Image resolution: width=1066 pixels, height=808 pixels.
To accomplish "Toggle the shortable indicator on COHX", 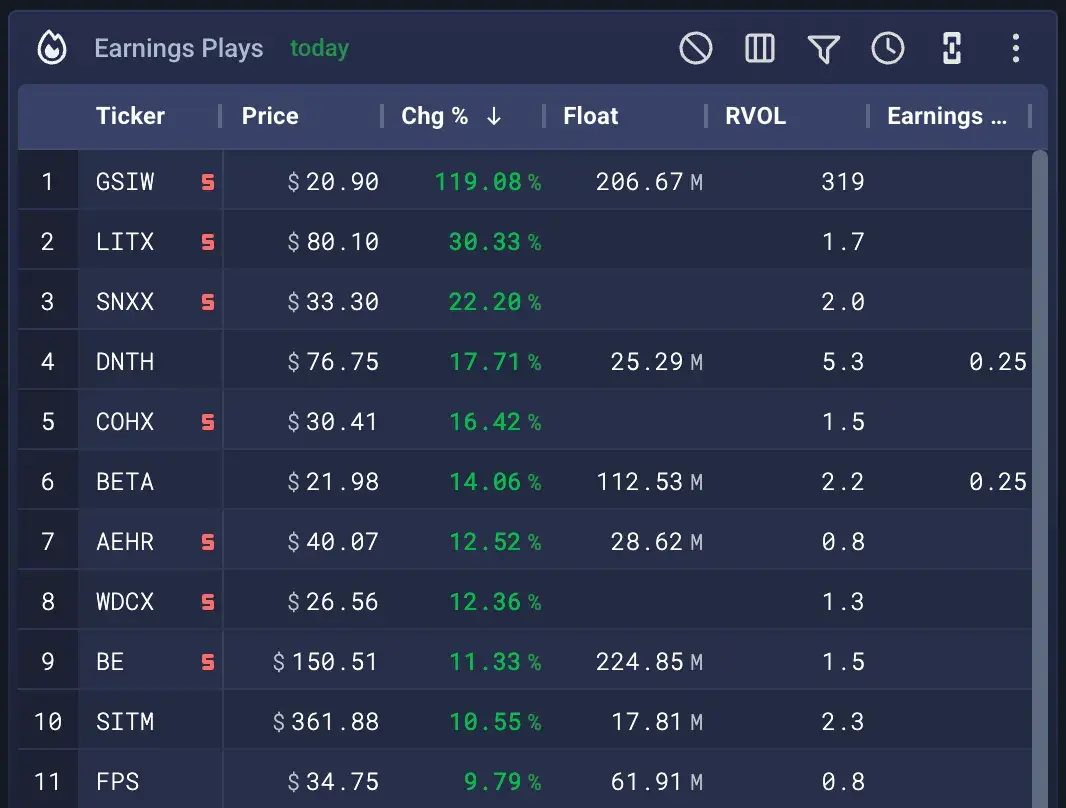I will pos(206,421).
